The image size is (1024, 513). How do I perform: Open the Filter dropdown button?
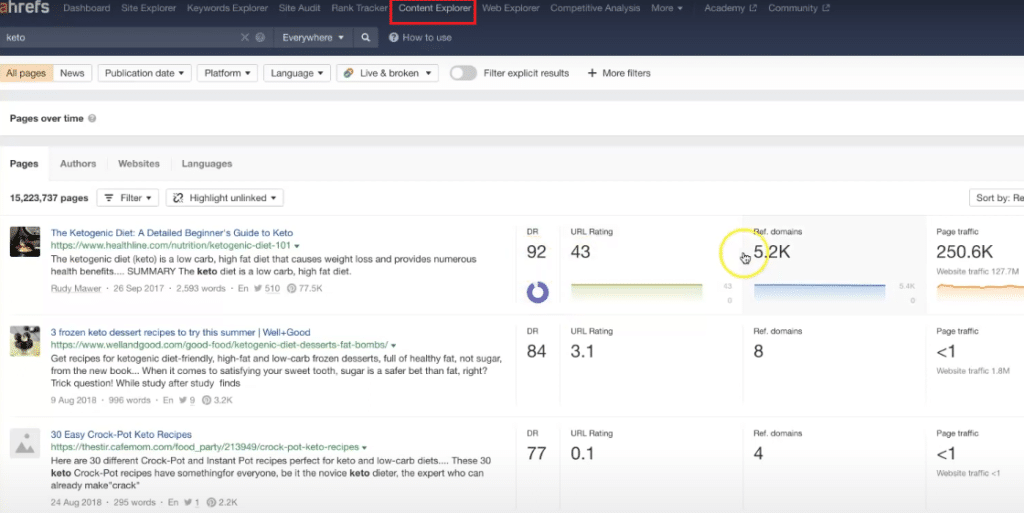[x=128, y=198]
